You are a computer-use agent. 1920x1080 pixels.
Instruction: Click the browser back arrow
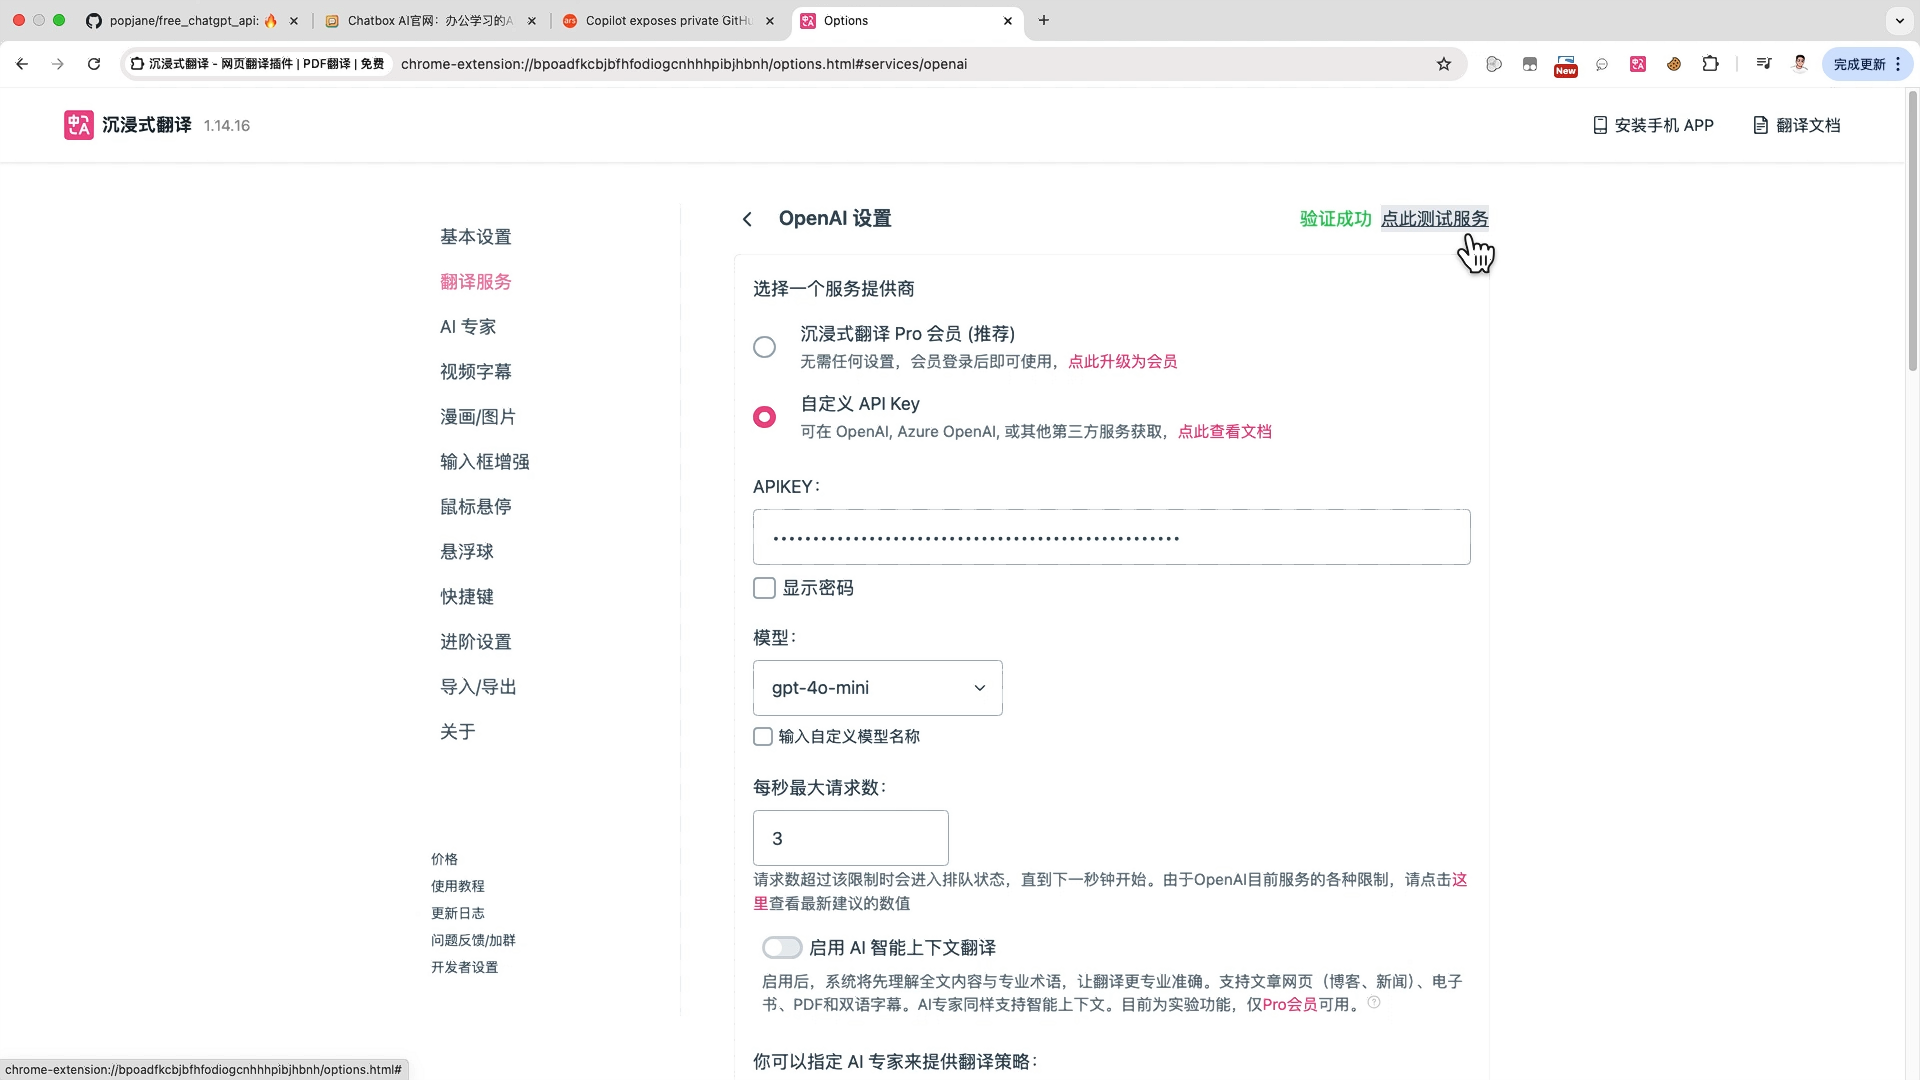(22, 64)
